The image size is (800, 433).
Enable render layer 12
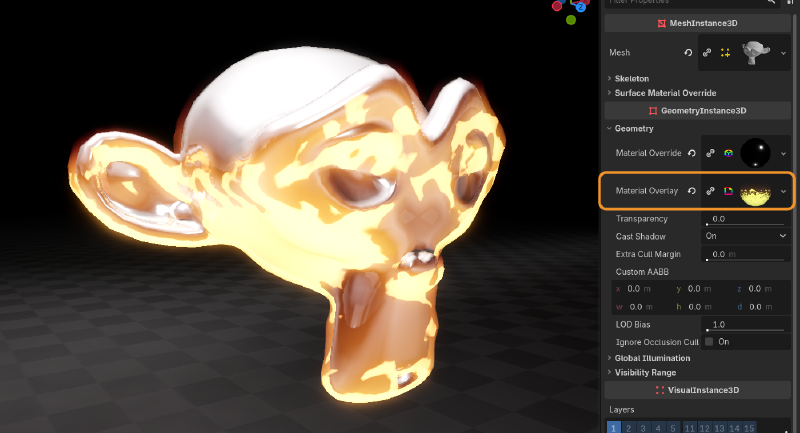(x=705, y=427)
